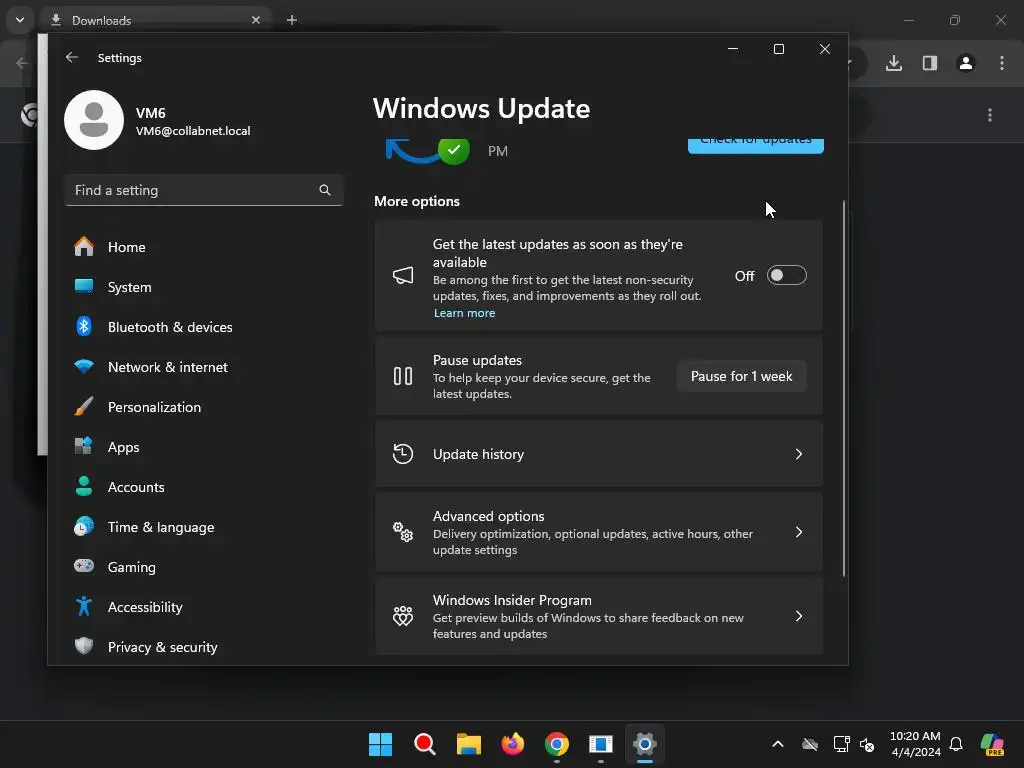Toggle Get the latest updates switch
Screen dimensions: 1024x768
786,275
